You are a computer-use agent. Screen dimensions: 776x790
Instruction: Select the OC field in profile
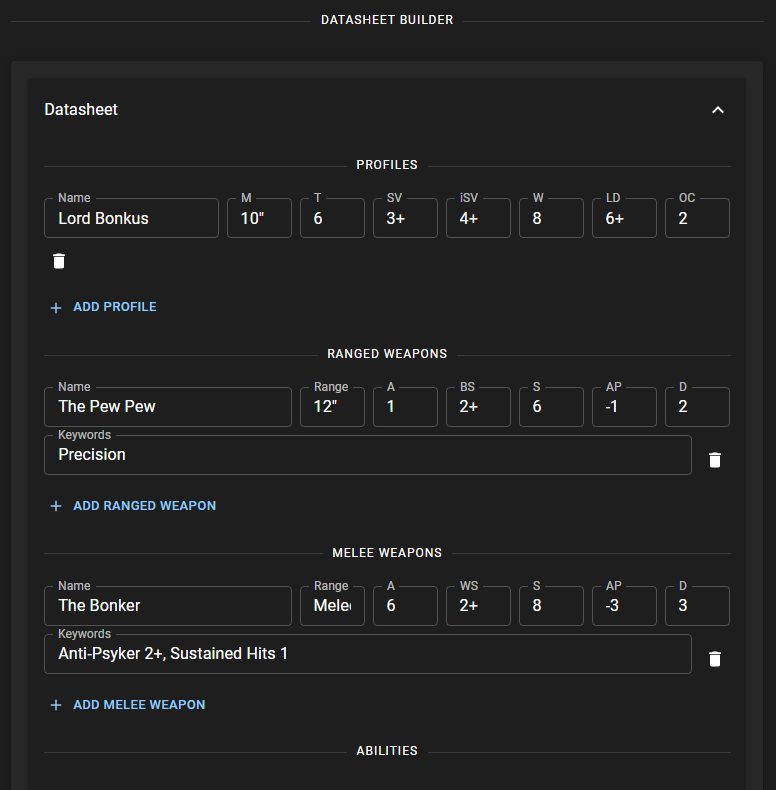point(697,218)
